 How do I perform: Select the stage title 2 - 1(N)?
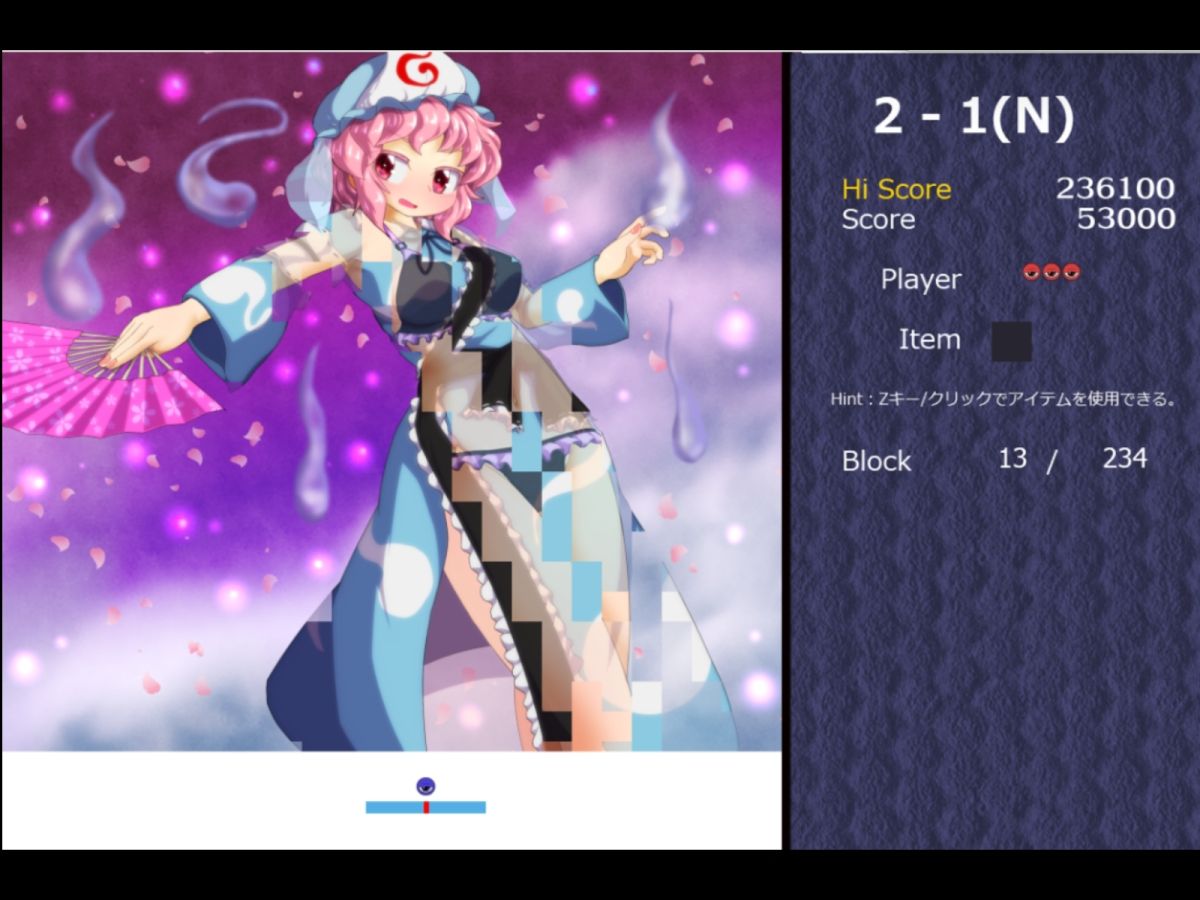(x=974, y=117)
